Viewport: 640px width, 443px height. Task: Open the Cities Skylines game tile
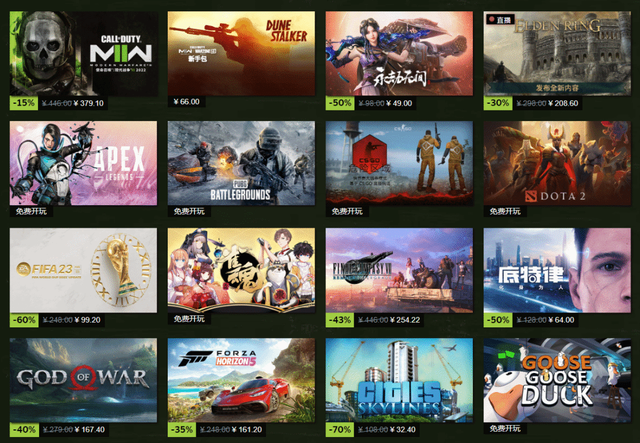[x=399, y=380]
